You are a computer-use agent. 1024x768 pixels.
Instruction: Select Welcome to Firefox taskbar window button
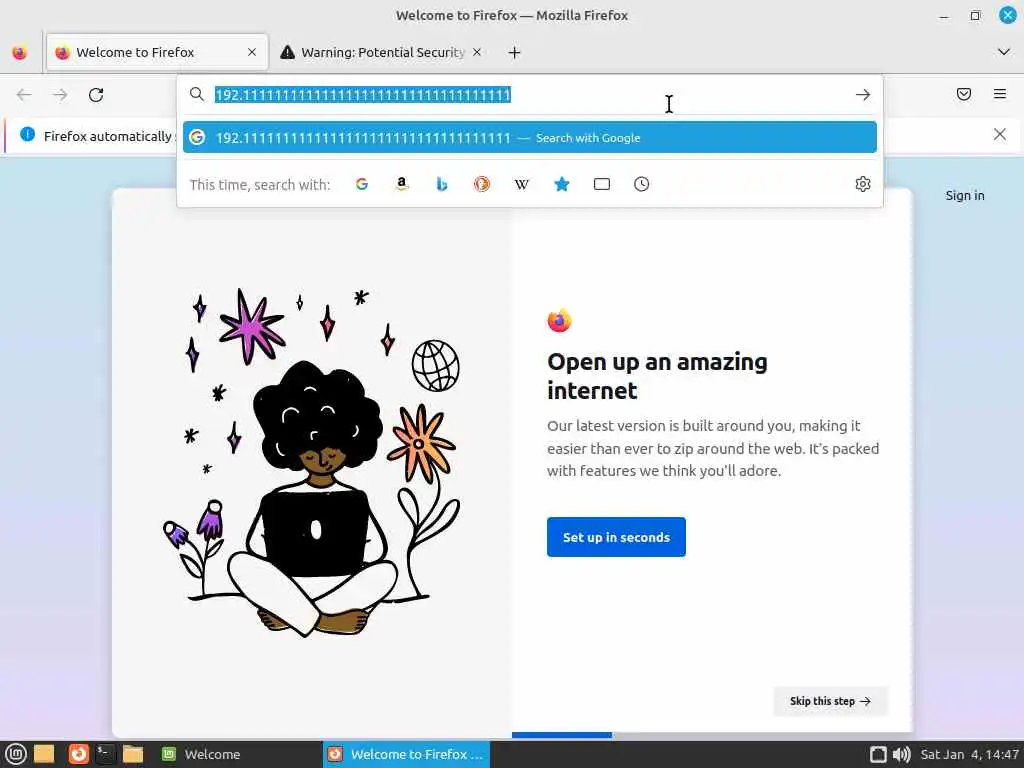tap(406, 754)
